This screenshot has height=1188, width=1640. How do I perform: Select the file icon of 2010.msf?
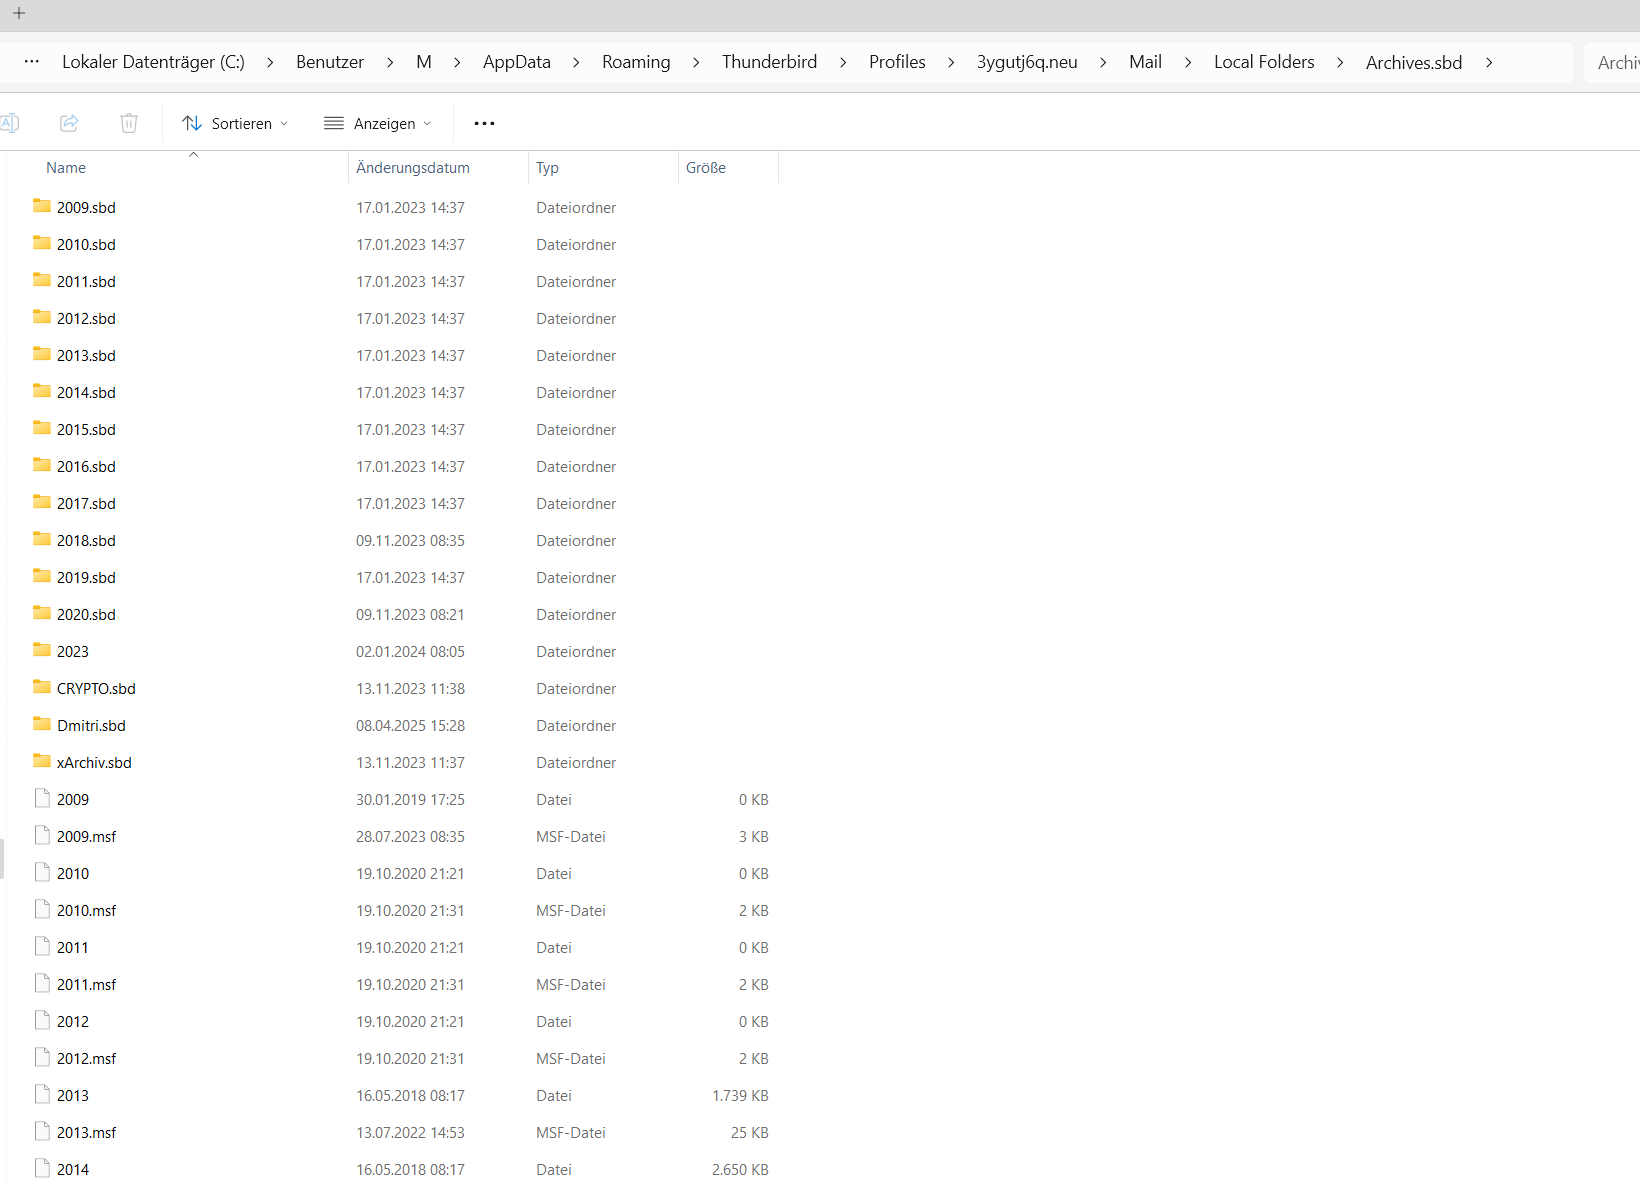click(42, 909)
